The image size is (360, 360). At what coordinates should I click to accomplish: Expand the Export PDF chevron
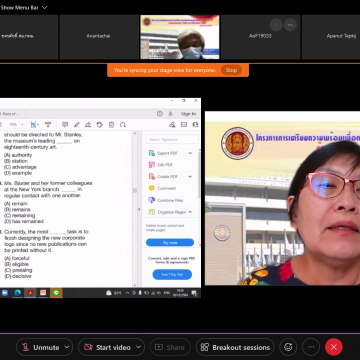pos(190,153)
